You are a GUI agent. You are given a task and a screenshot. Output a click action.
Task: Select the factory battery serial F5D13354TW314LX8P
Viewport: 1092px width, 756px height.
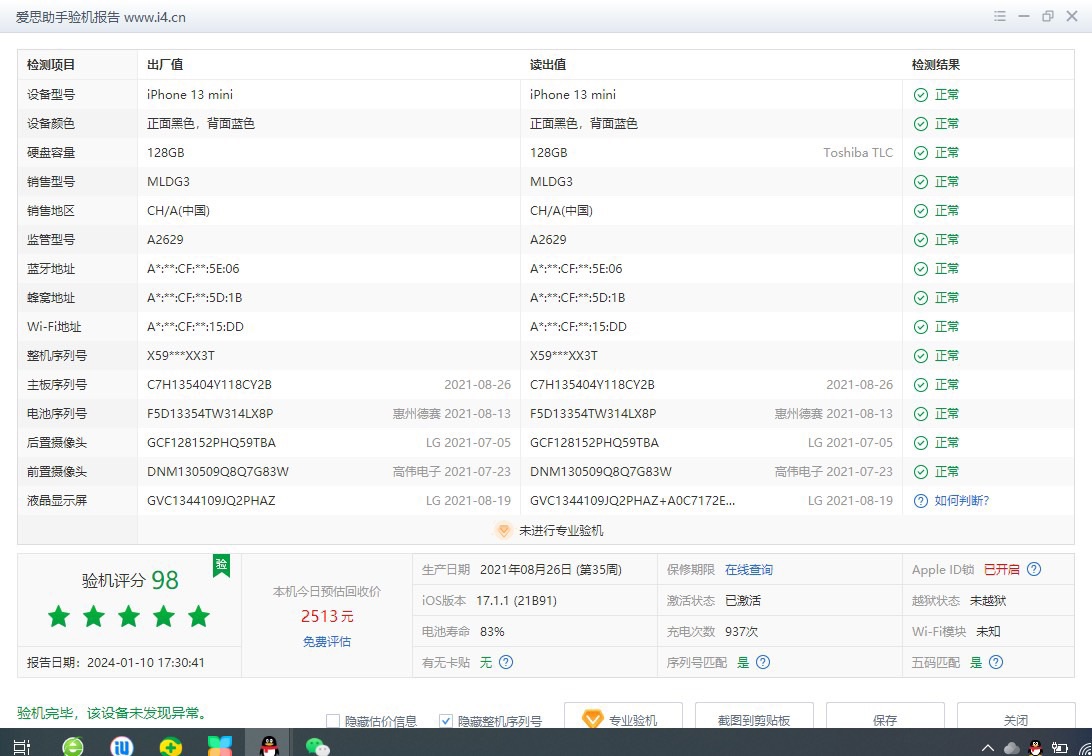[x=210, y=414]
